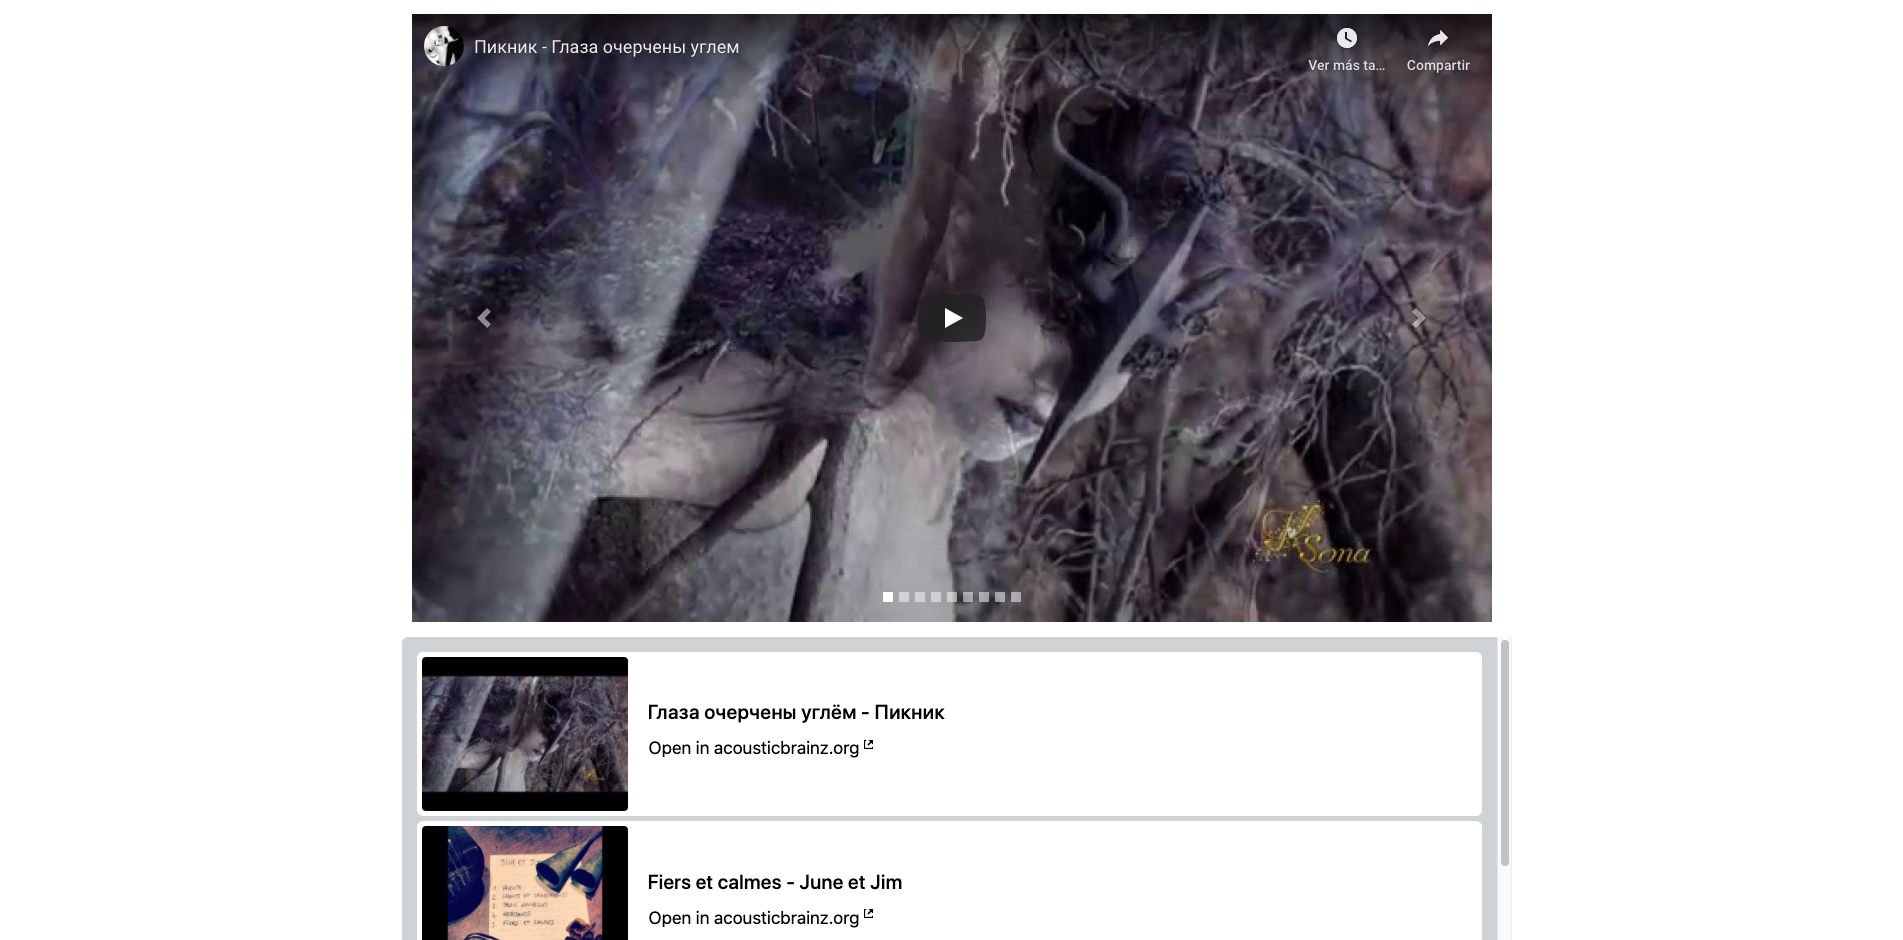Play the Пикник video
Image resolution: width=1903 pixels, height=940 pixels.
pos(951,318)
